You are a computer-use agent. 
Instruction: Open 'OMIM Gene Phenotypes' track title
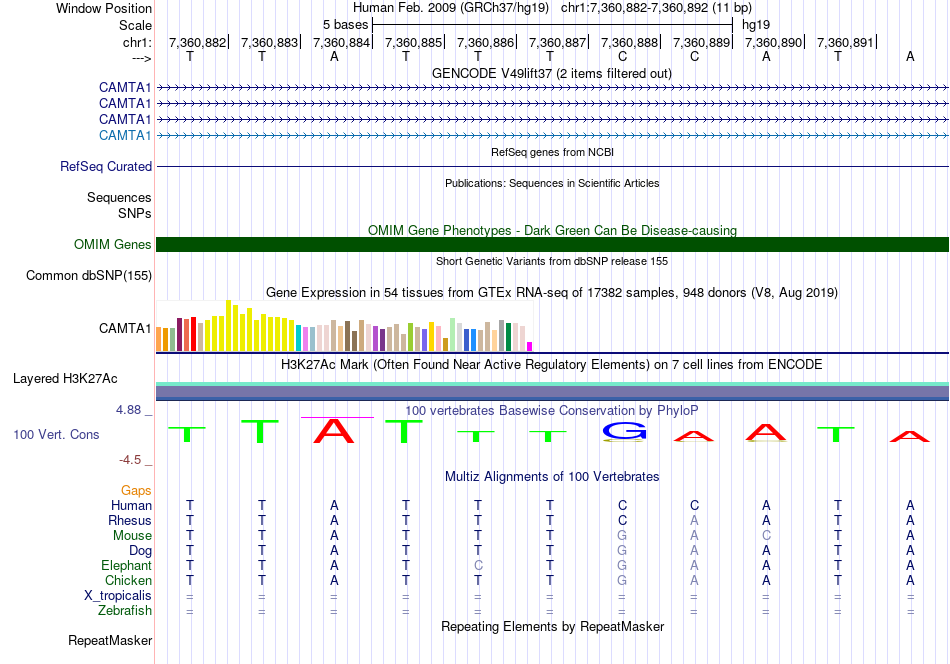(552, 230)
